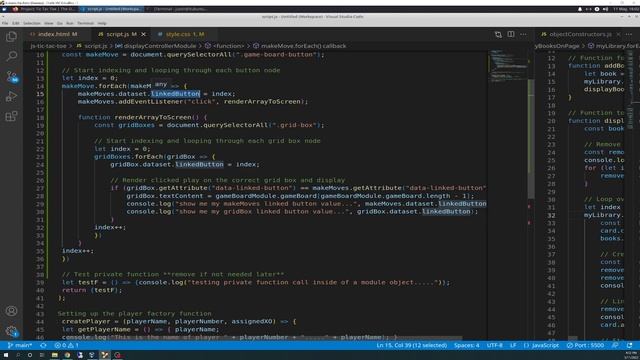640x360 pixels.
Task: Click the vertical scrollbar of script.js editor
Action: click(x=531, y=139)
